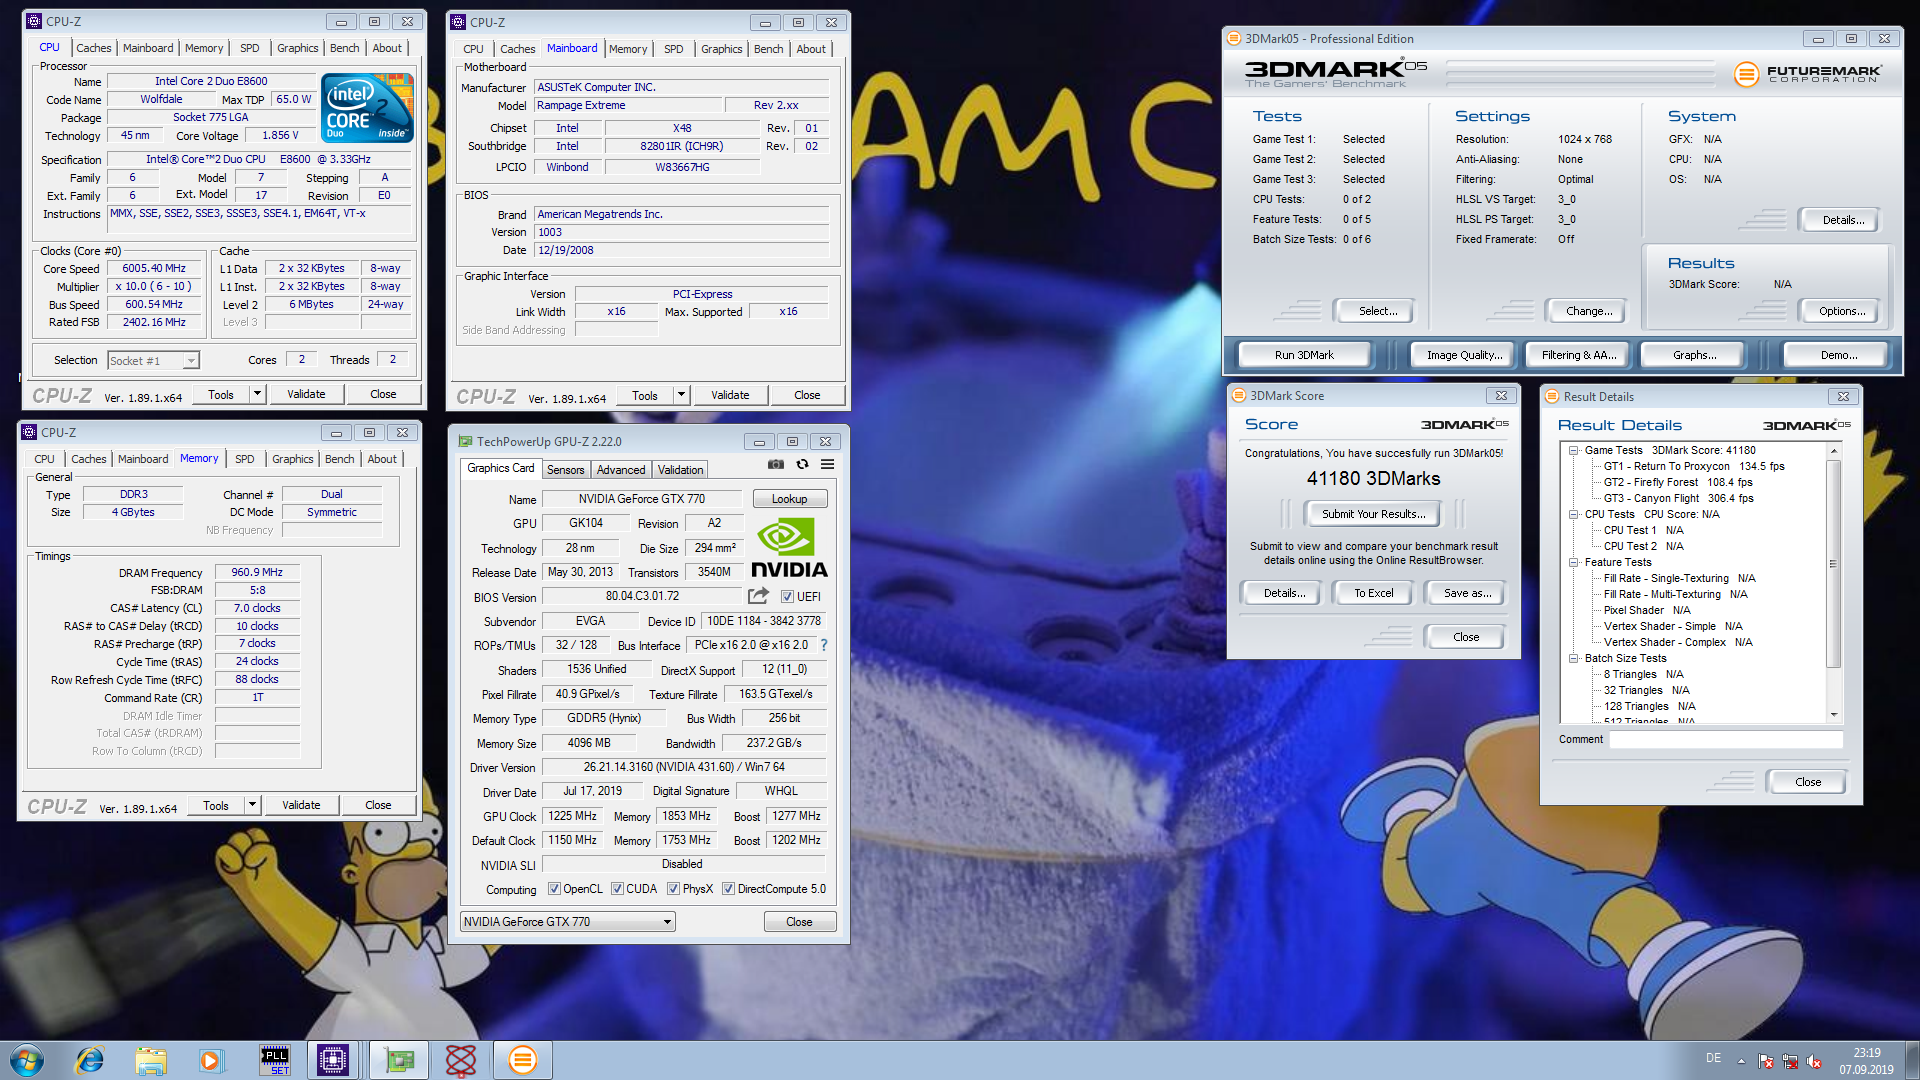Click Show Desktop strip at taskbar end
The image size is (1920, 1080).
(x=1912, y=1061)
